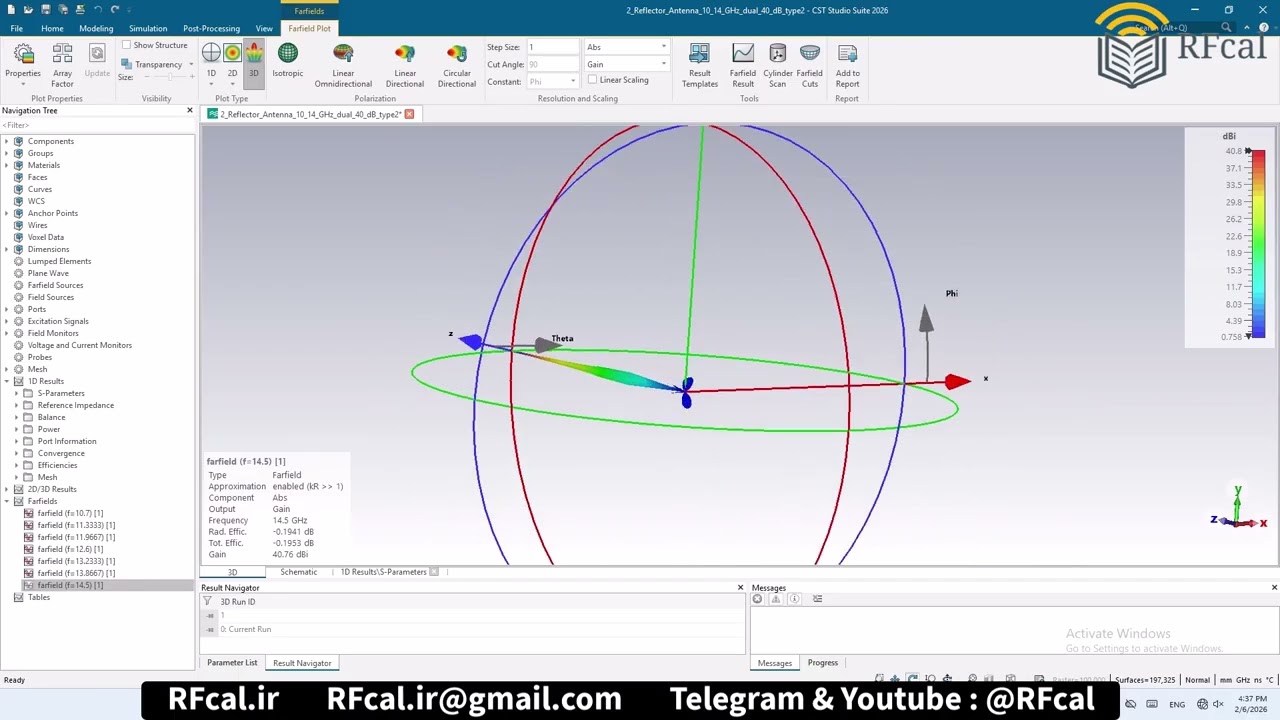
Task: Select the Efficiencies folder
Action: click(57, 465)
